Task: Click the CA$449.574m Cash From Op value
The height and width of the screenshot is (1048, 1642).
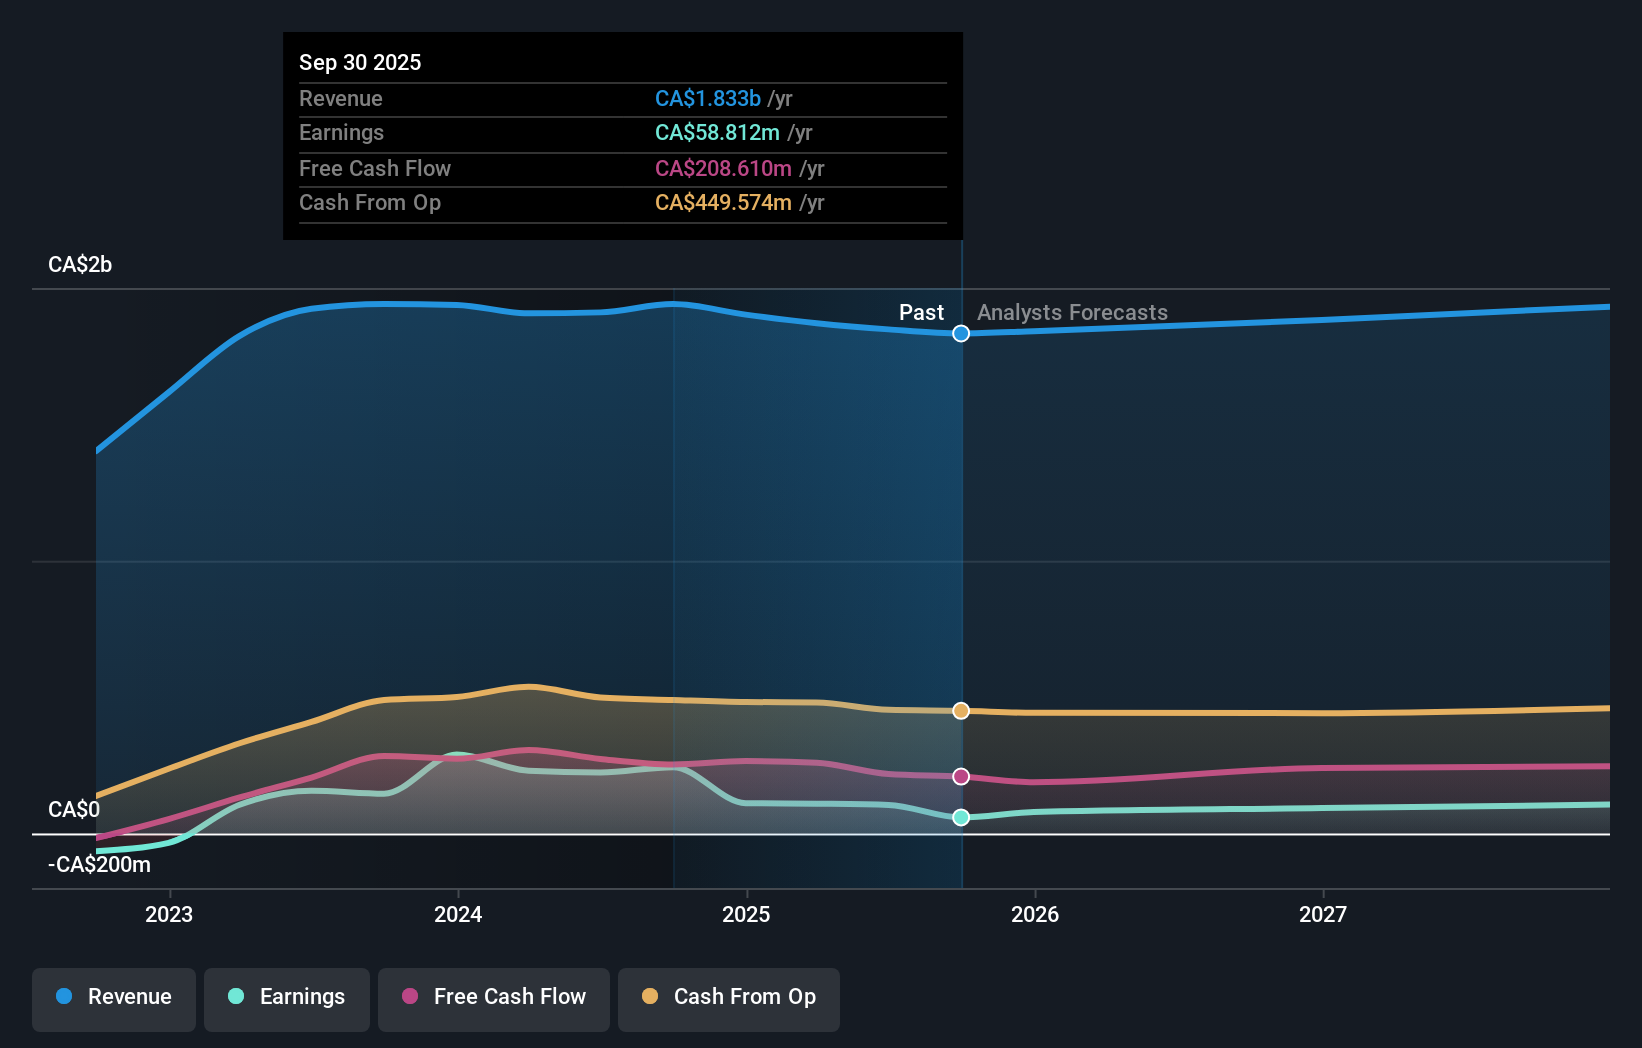Action: [721, 202]
